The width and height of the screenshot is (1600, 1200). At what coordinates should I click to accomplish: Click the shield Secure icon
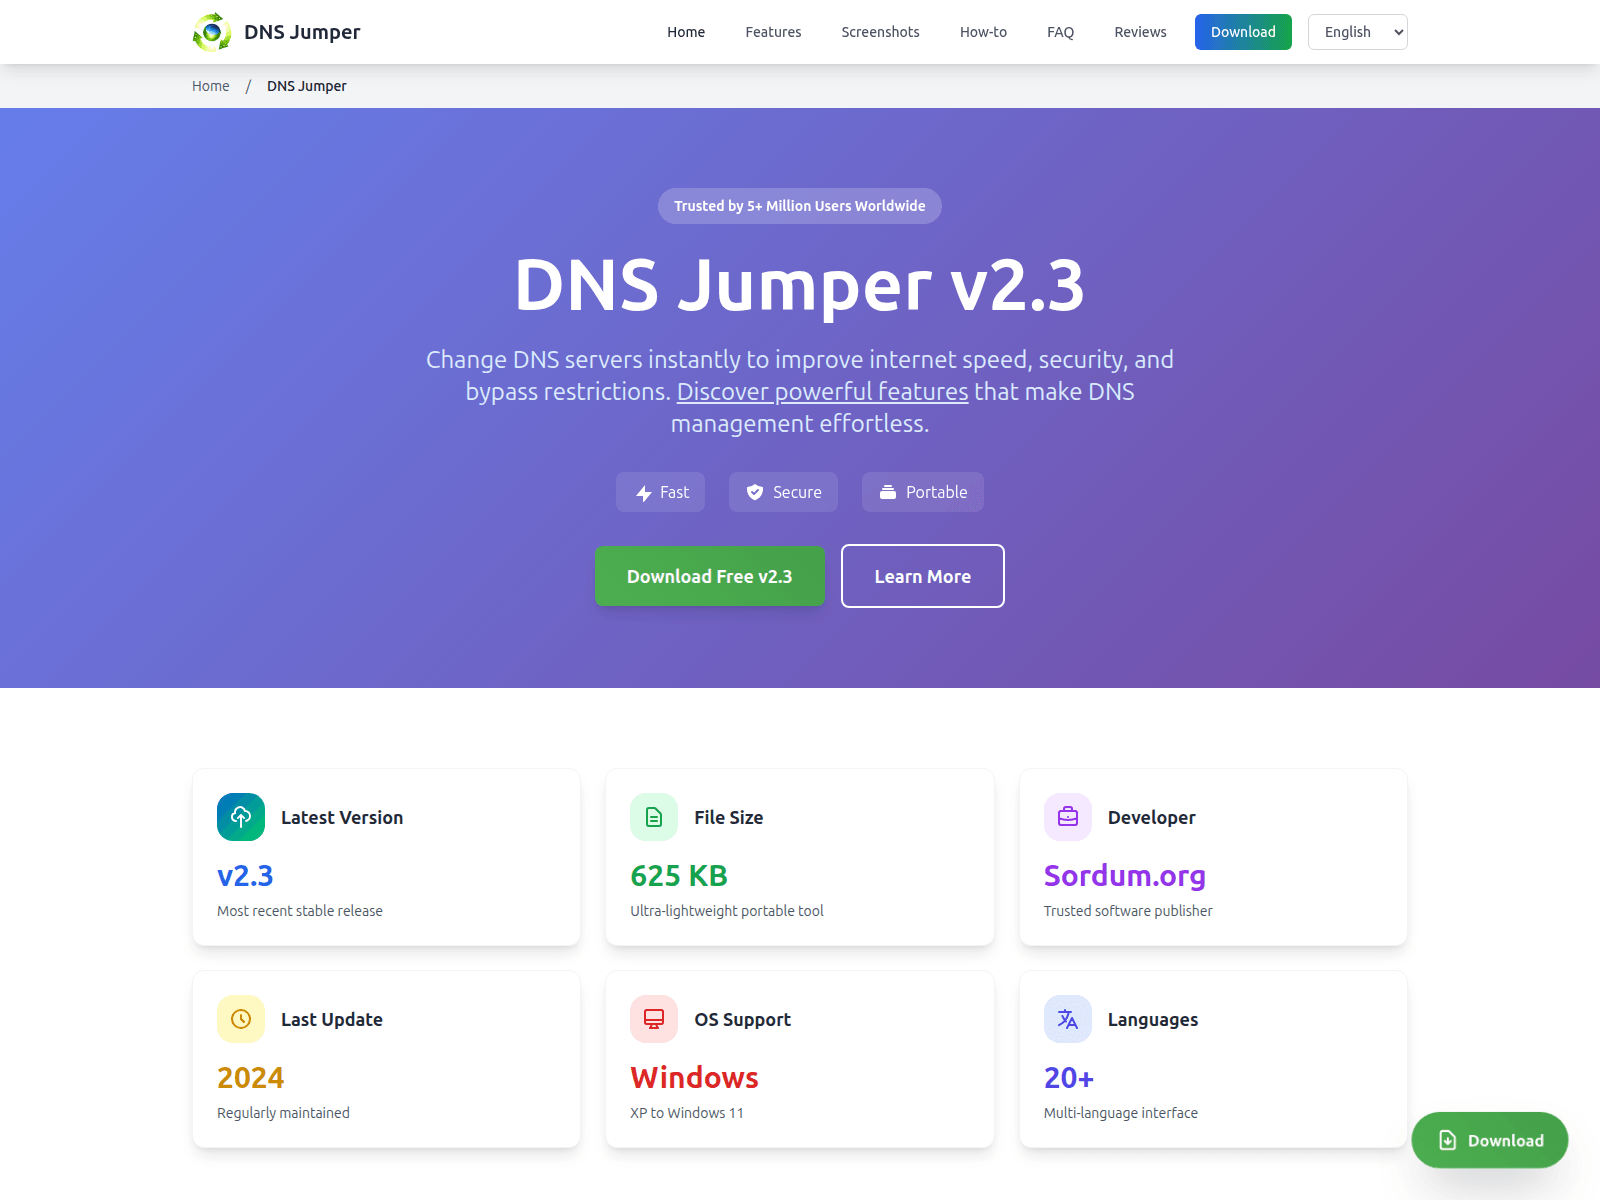pos(755,492)
